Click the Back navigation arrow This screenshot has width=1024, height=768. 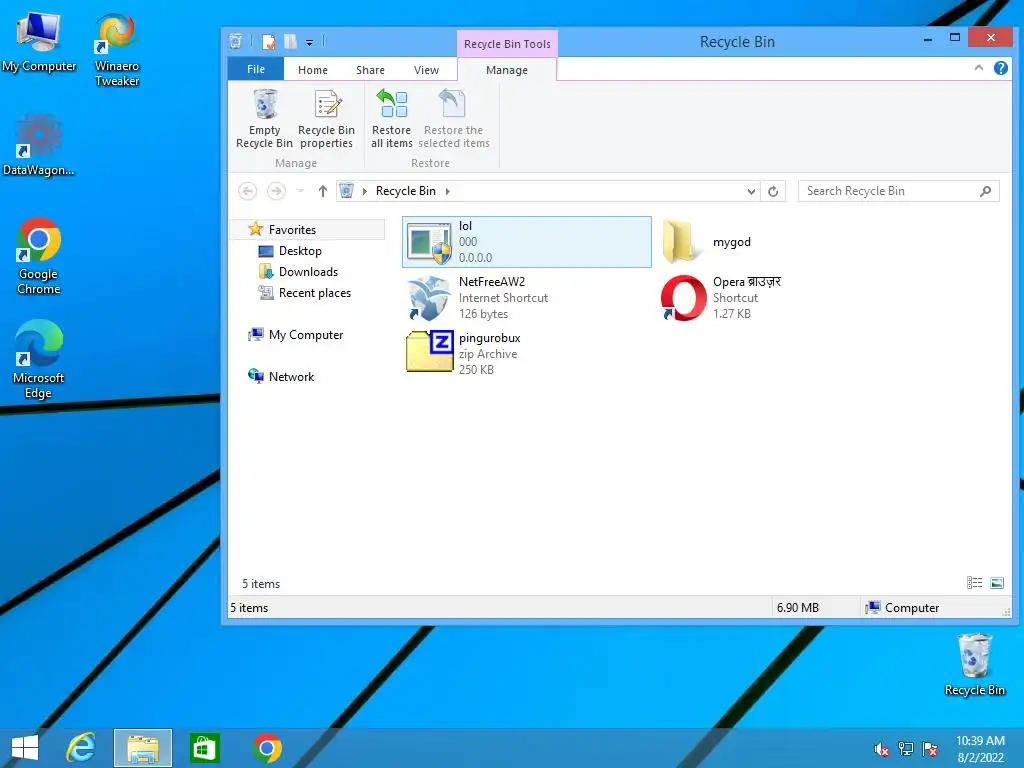248,191
